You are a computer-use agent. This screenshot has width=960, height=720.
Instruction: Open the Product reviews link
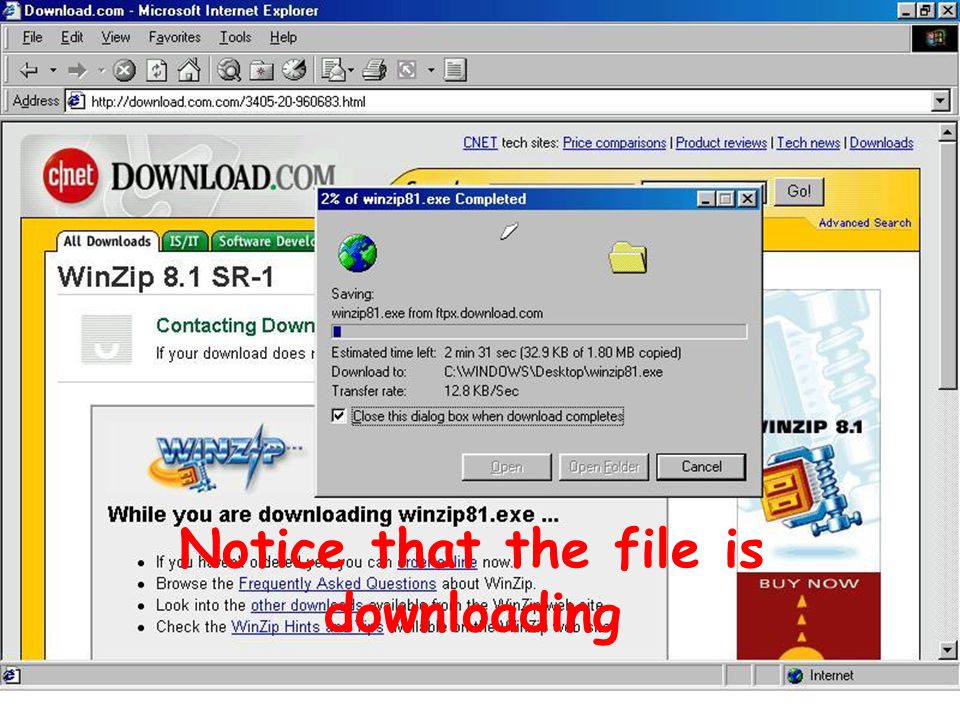point(721,143)
